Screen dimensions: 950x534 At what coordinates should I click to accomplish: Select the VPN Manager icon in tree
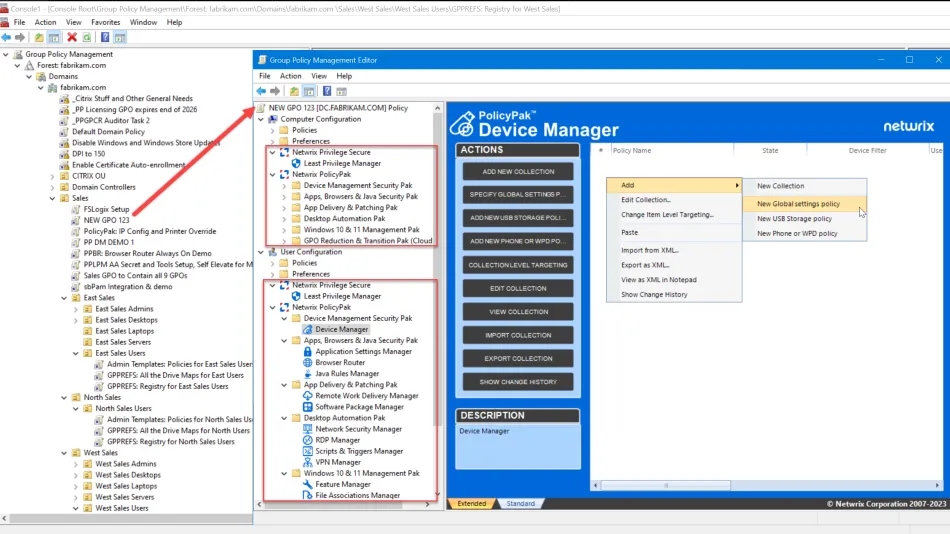click(308, 462)
